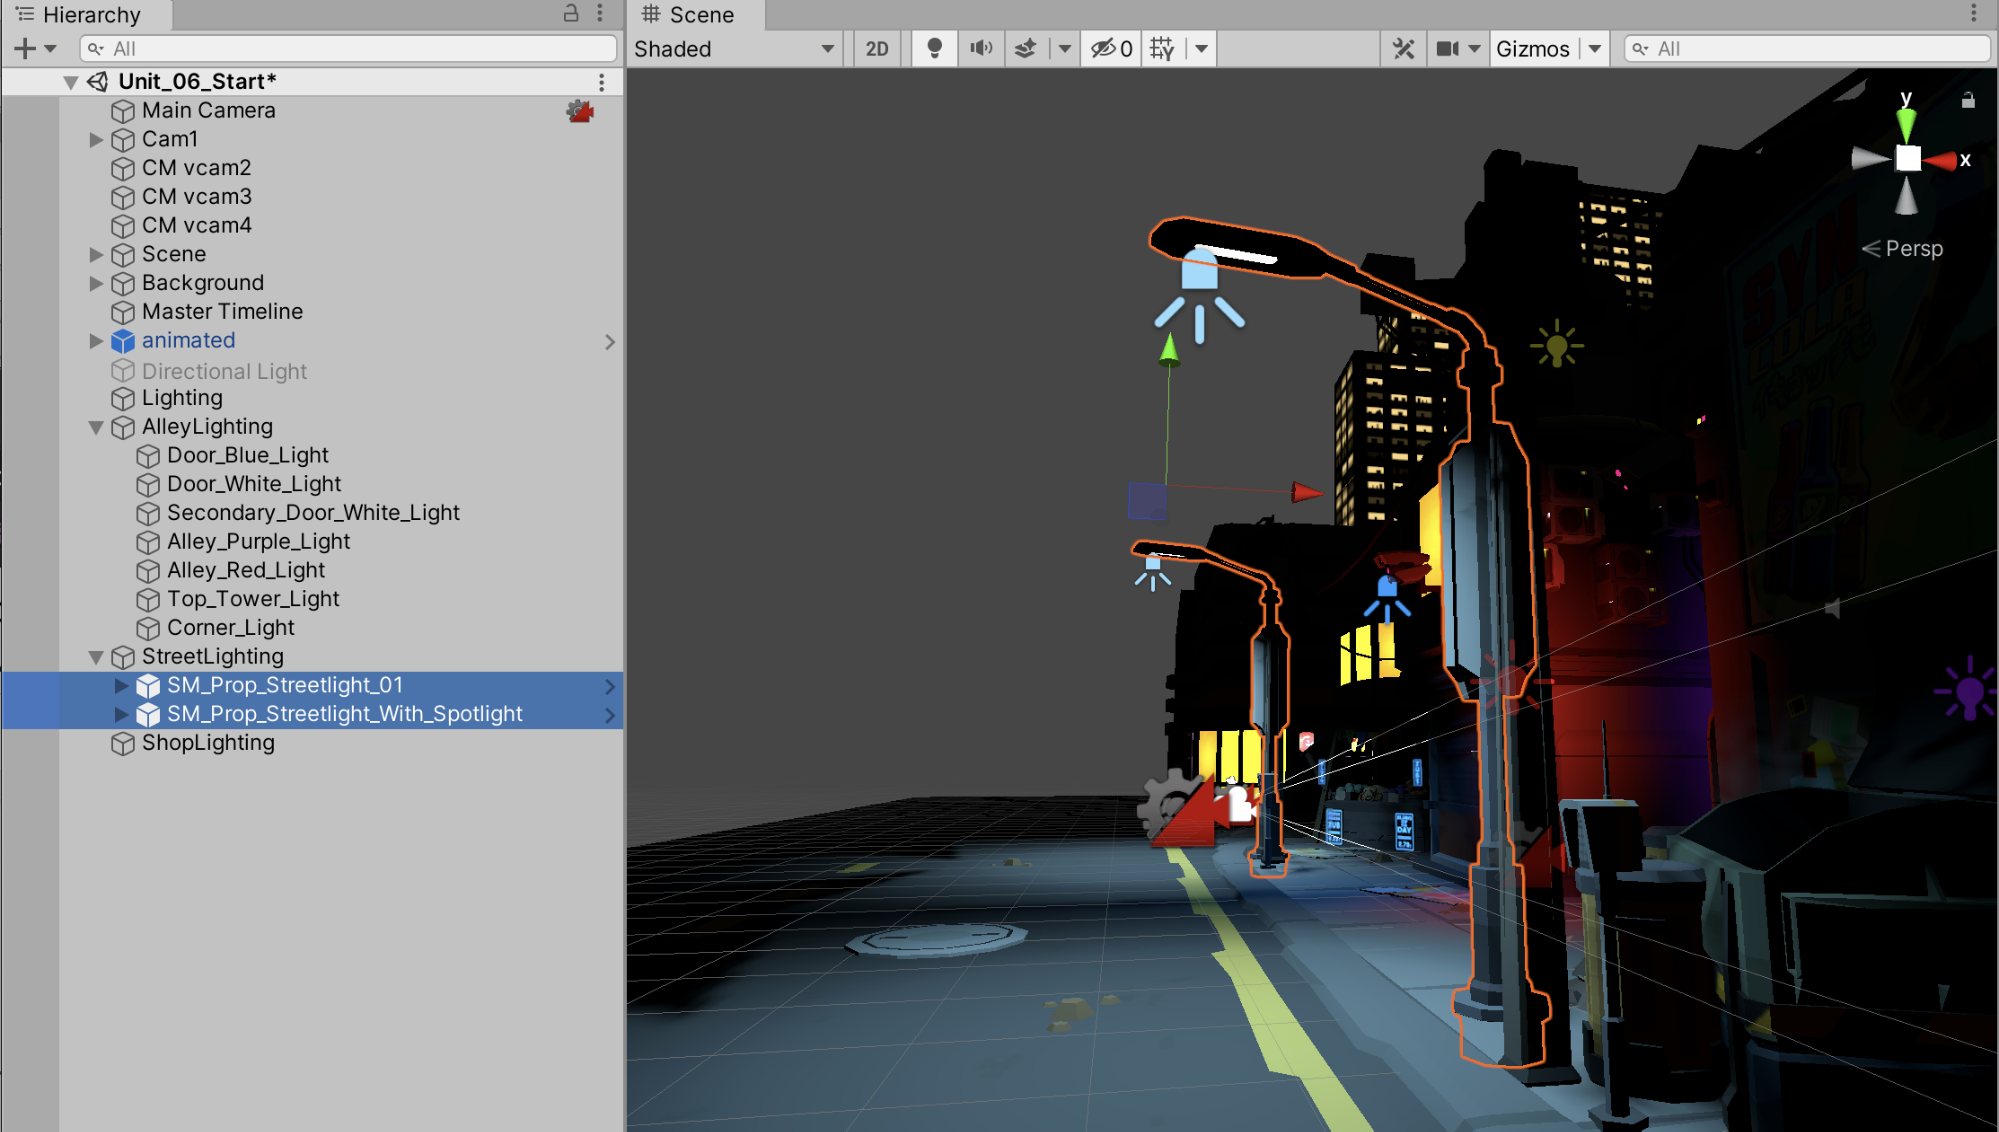Click the scene camera settings icon
The width and height of the screenshot is (1999, 1132).
[x=1447, y=48]
